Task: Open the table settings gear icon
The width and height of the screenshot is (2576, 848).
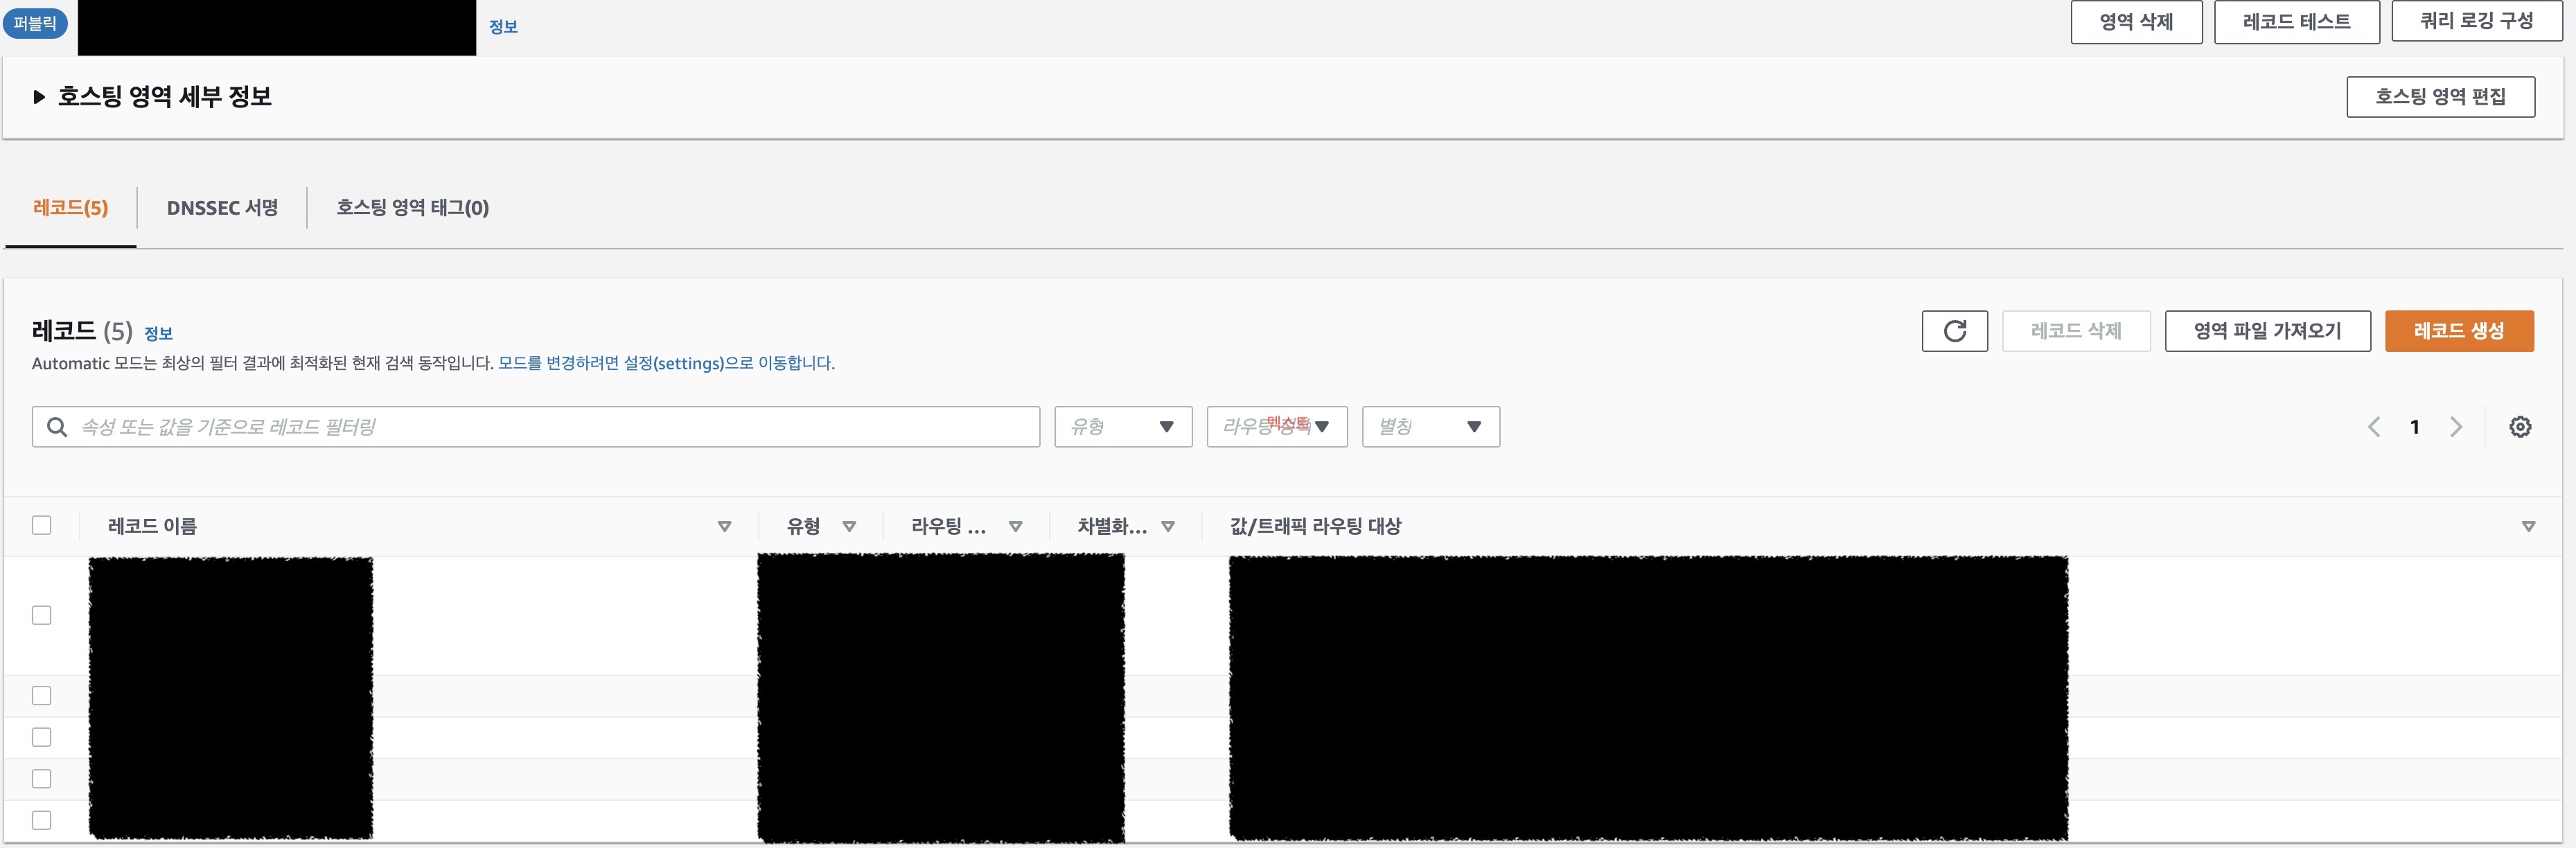Action: point(2520,427)
